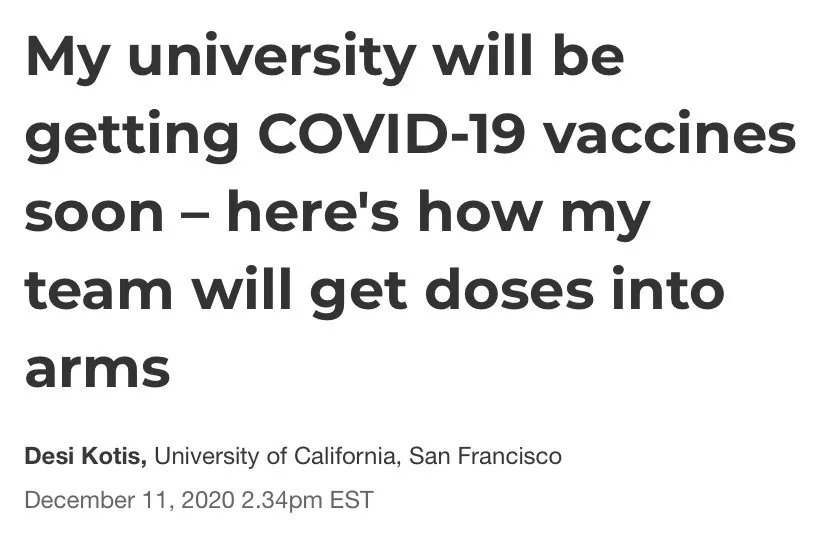Click the word into in the headline

click(x=675, y=290)
